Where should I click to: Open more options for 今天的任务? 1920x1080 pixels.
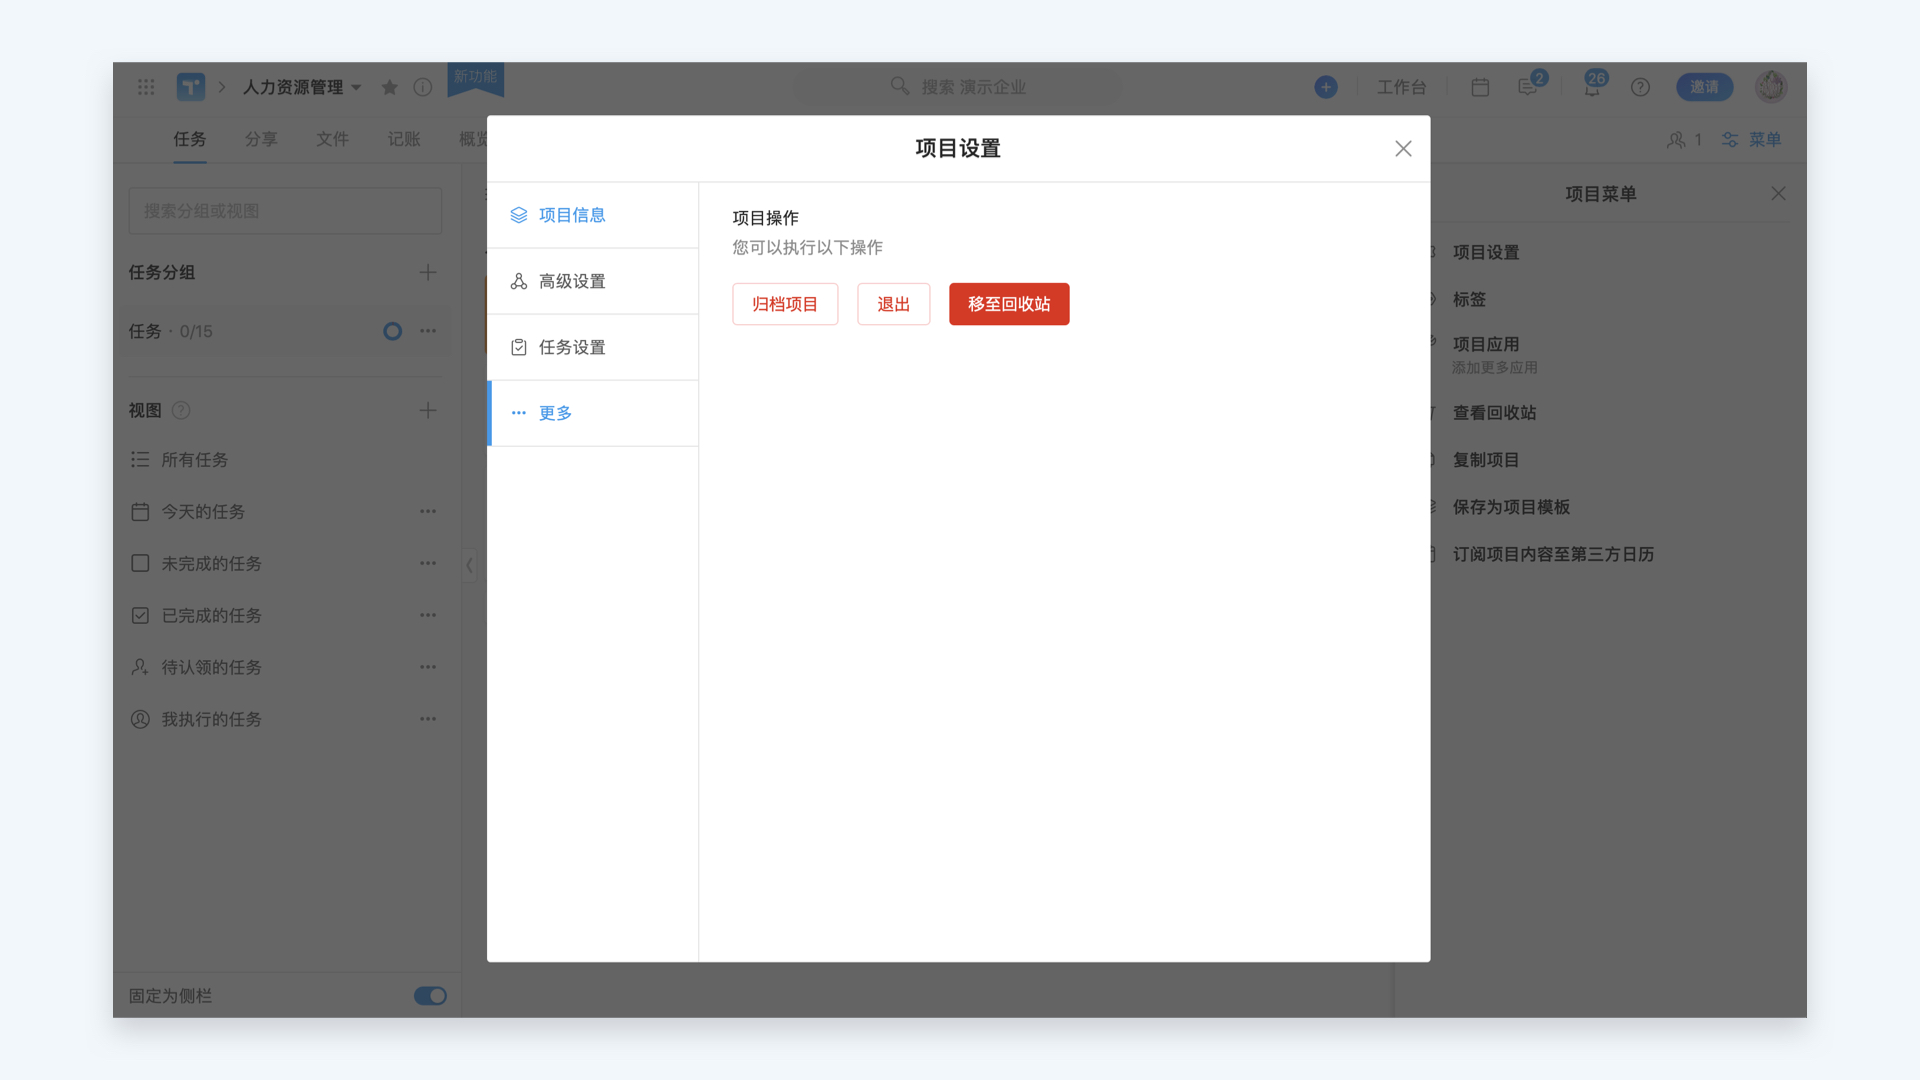click(x=428, y=512)
